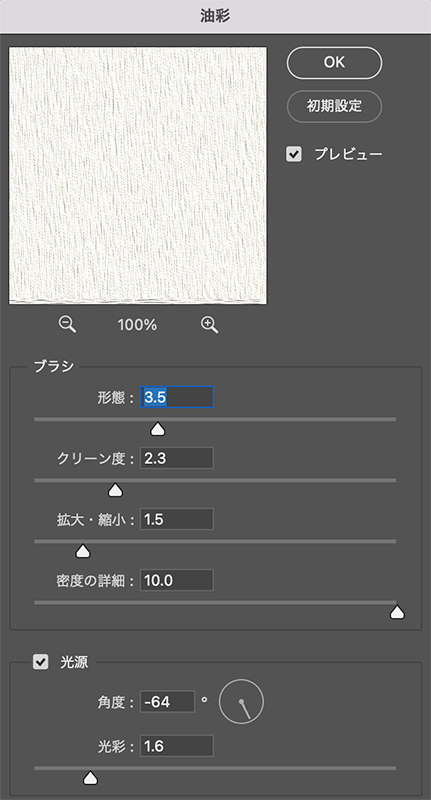Click the クリーン度 slider handle
Image resolution: width=431 pixels, height=800 pixels.
tap(116, 490)
